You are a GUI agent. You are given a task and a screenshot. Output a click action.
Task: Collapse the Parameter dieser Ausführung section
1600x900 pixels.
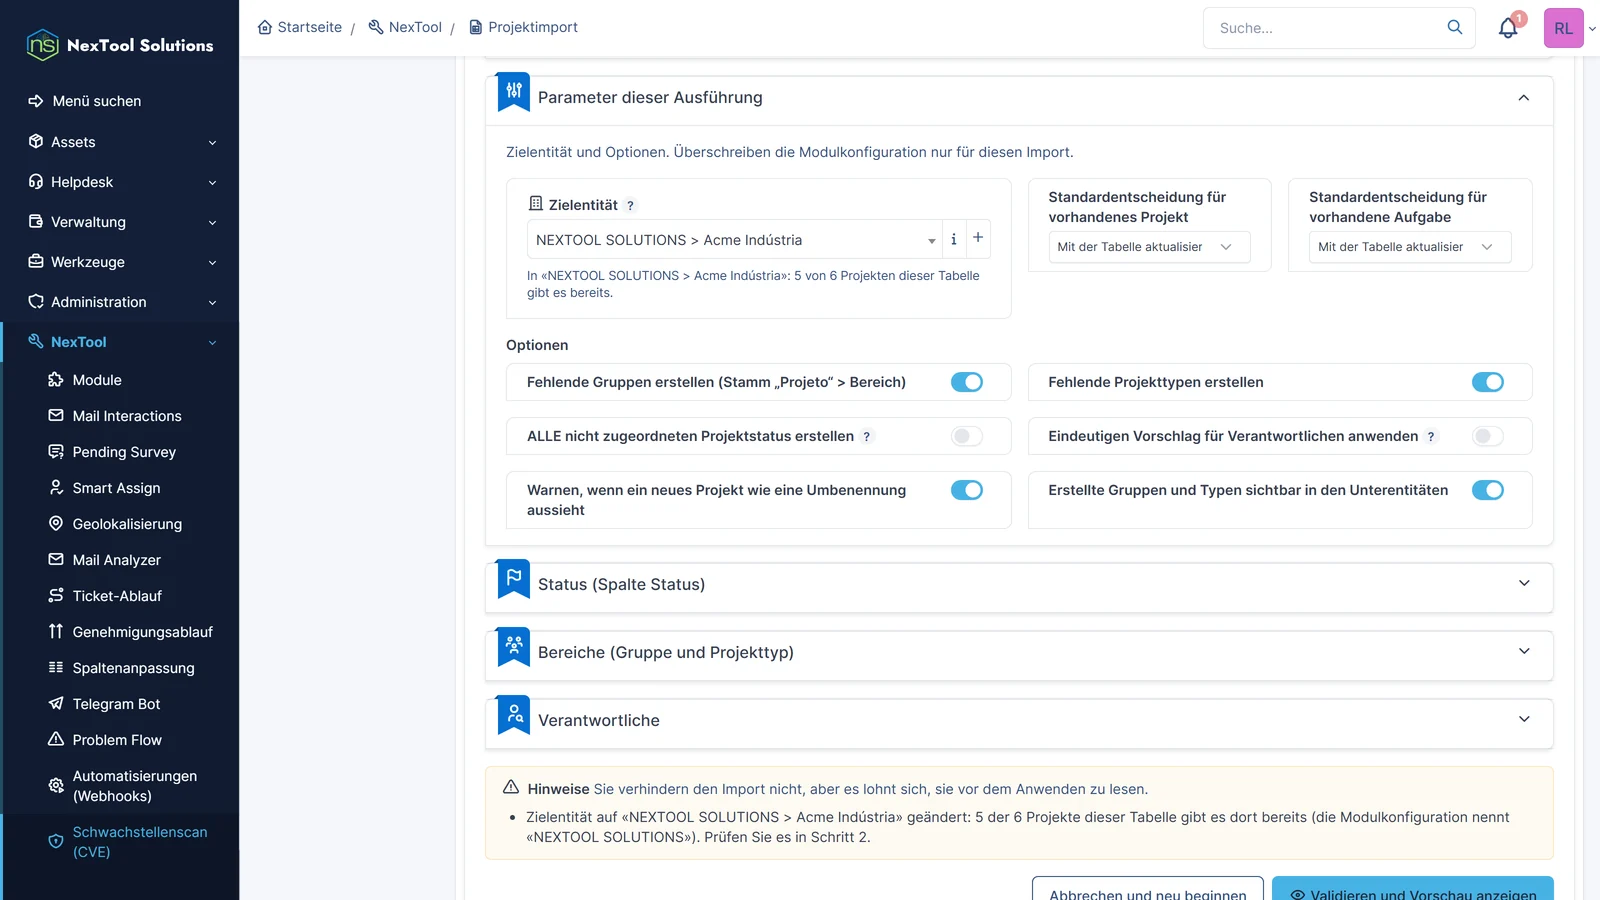pos(1523,98)
